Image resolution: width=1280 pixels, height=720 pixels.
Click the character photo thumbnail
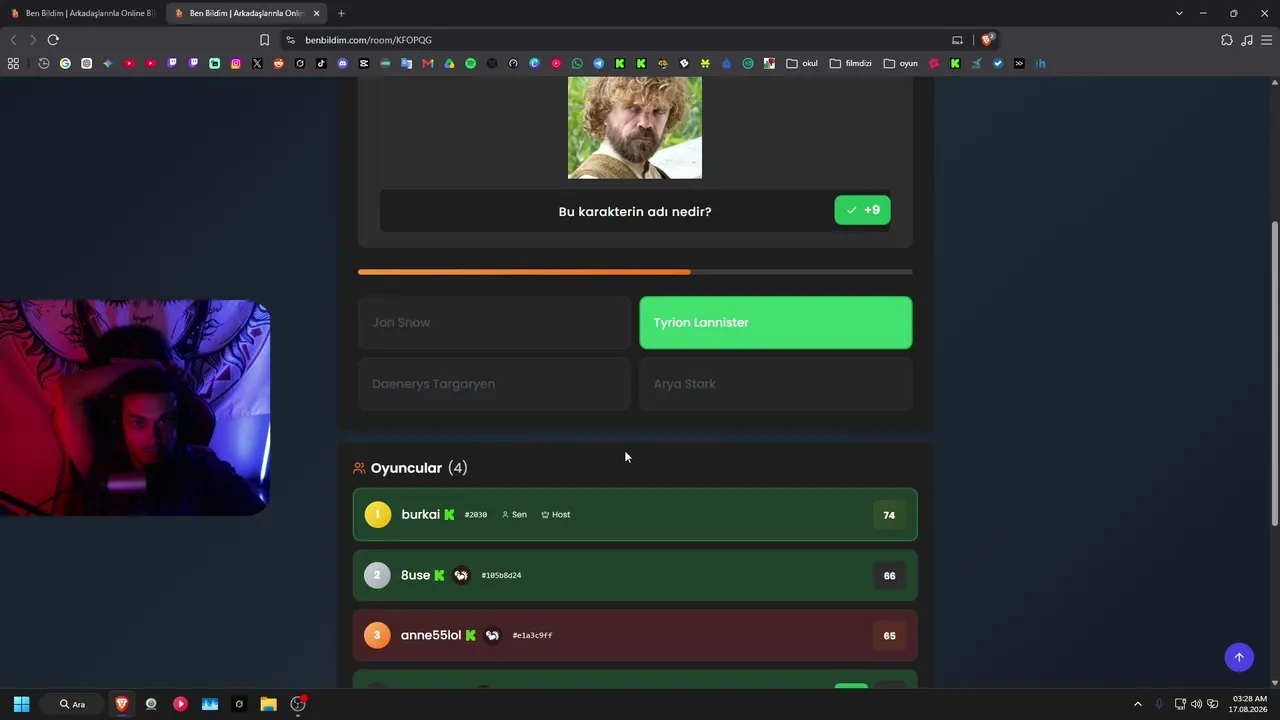click(x=635, y=128)
